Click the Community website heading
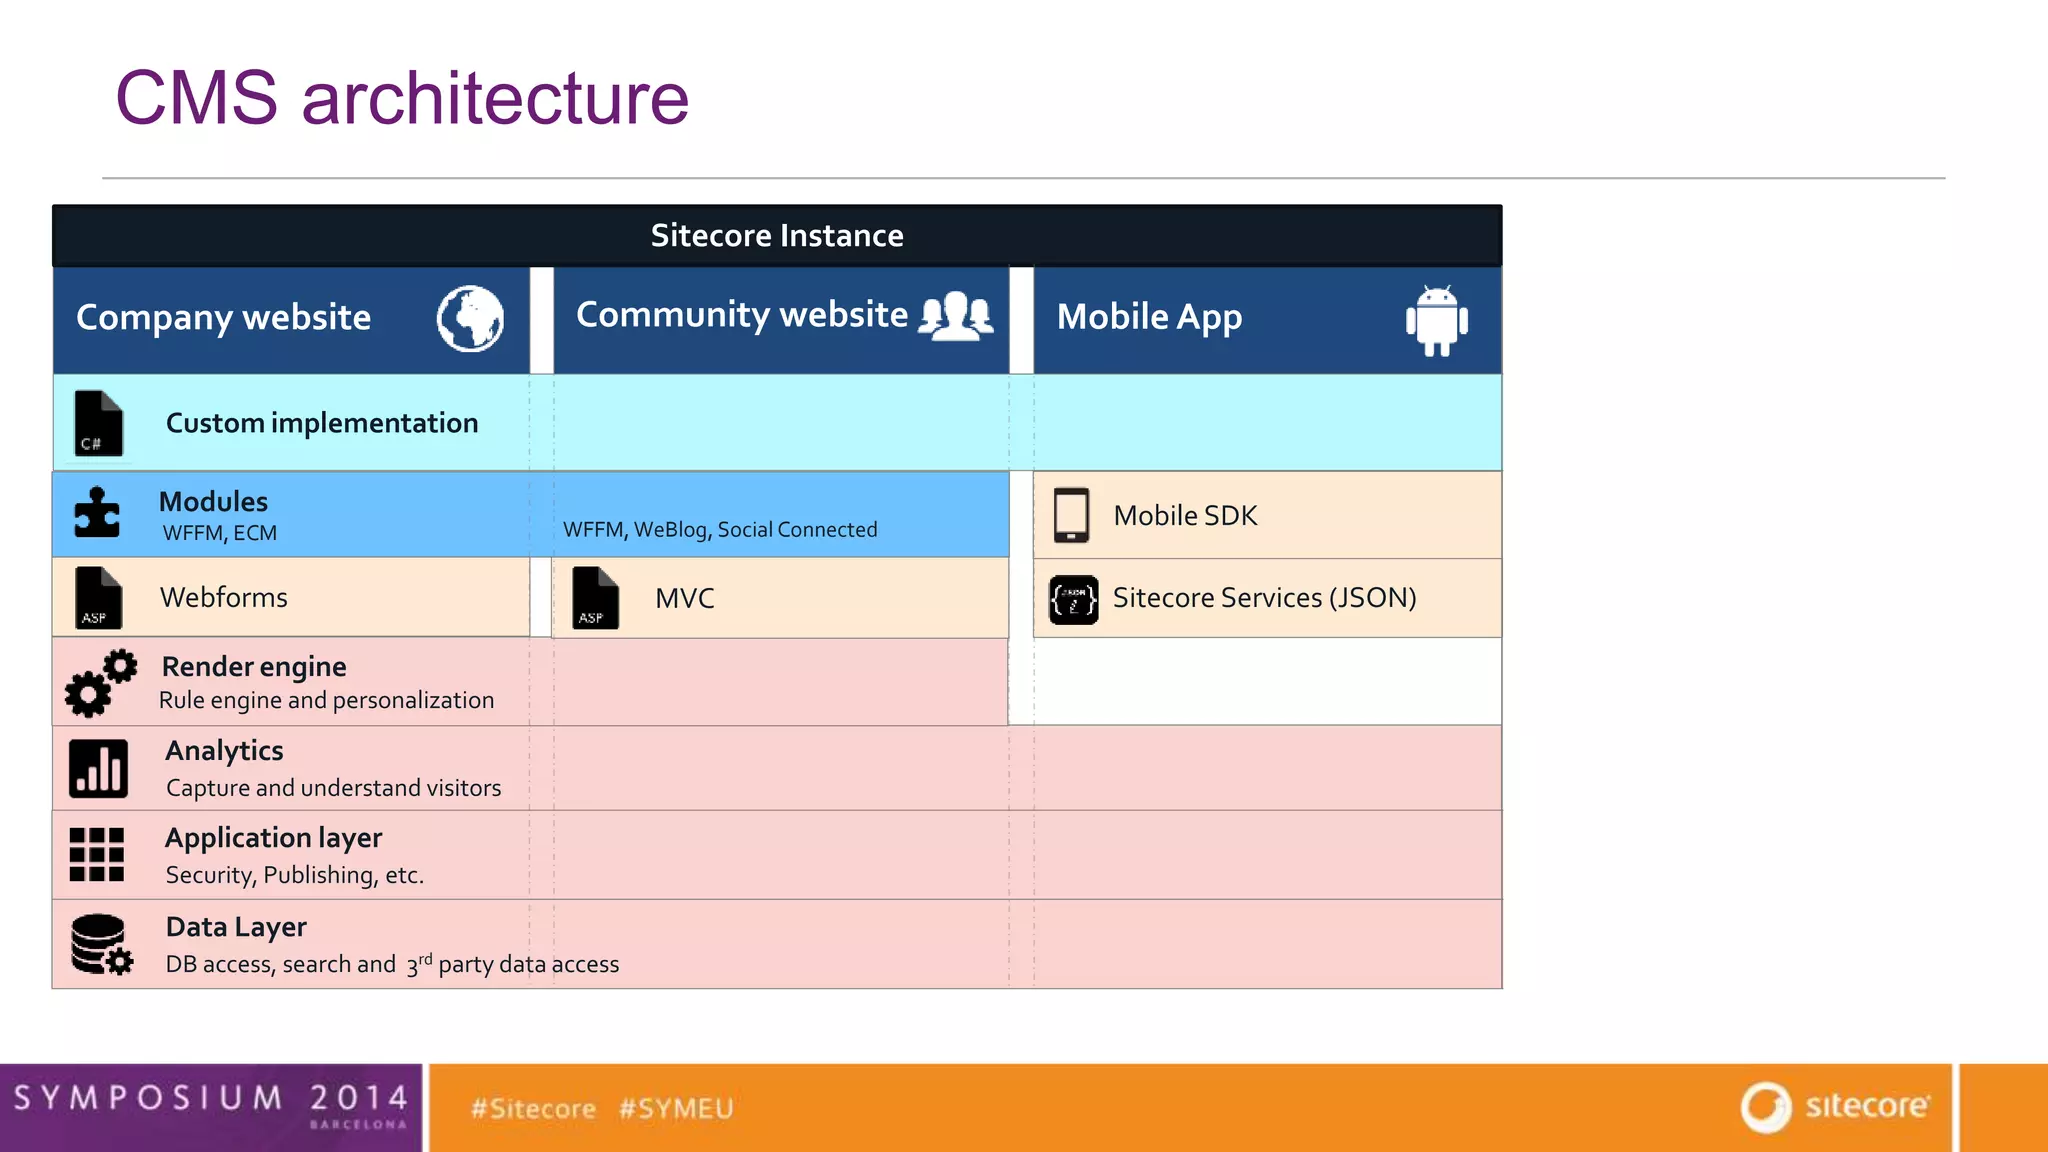Viewport: 2048px width, 1152px height. 742,315
